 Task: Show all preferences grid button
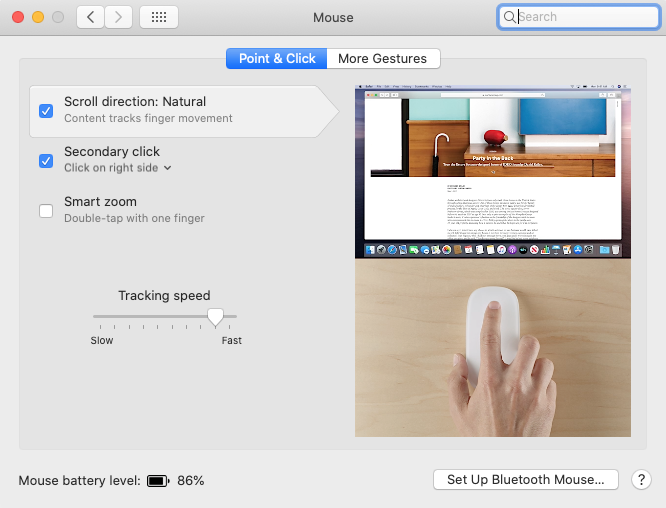[x=159, y=17]
